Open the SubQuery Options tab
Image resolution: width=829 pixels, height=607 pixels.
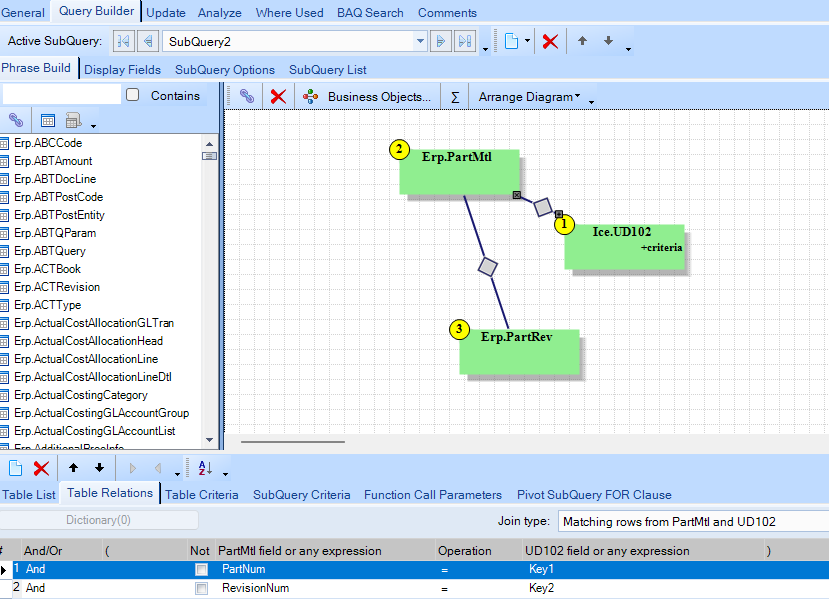point(225,70)
